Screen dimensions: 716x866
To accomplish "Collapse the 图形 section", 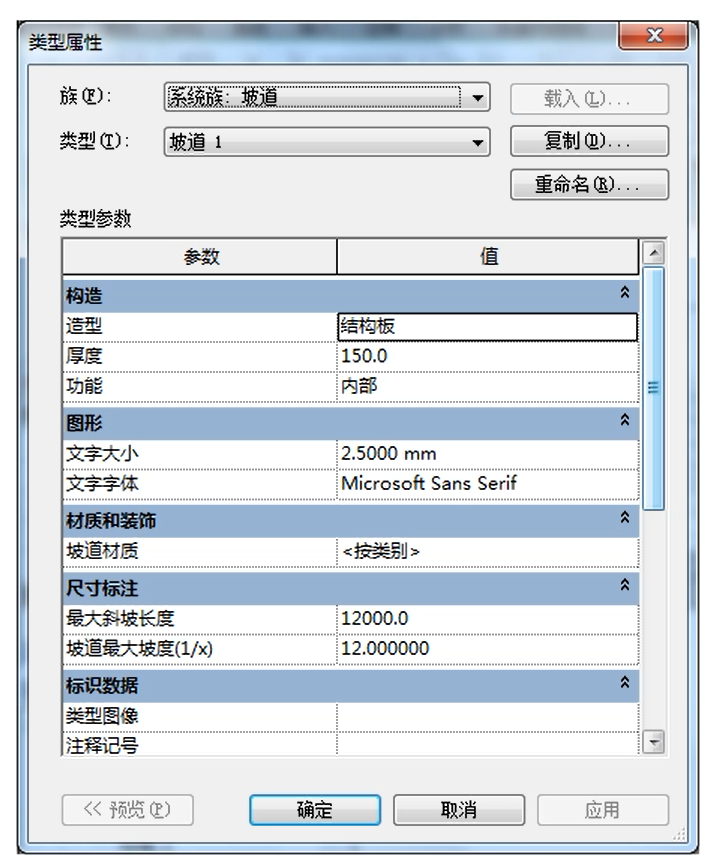I will tap(625, 422).
